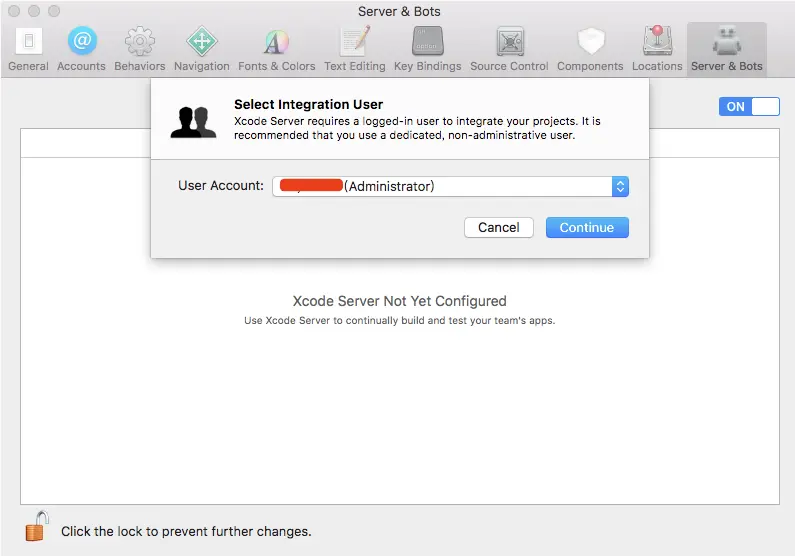Click 'Xcode Server Not Yet Configured' text

[x=400, y=301]
